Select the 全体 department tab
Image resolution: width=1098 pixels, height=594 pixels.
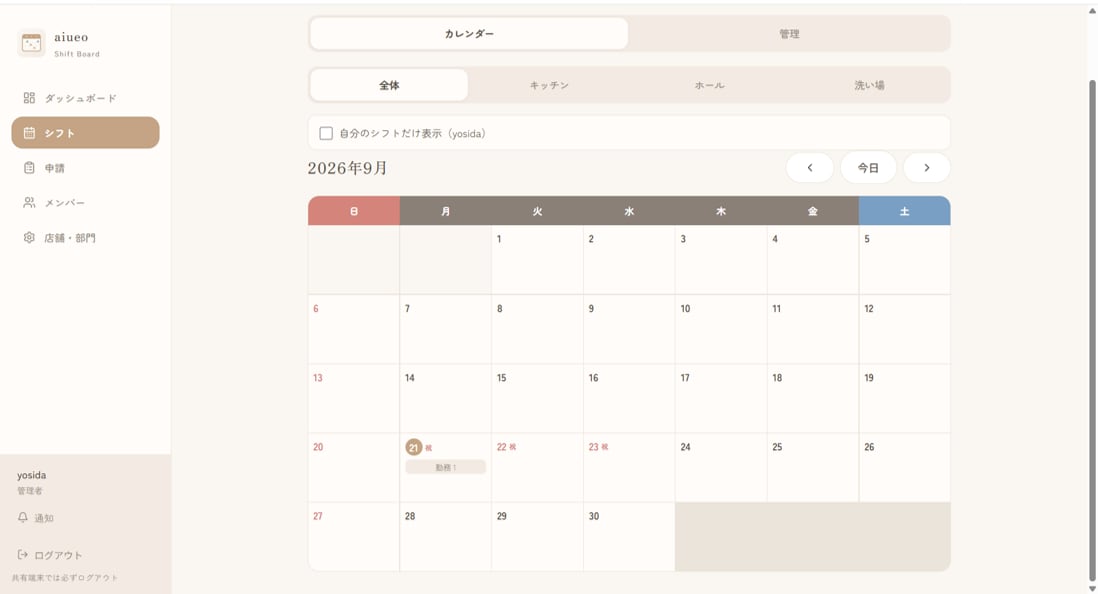click(389, 85)
